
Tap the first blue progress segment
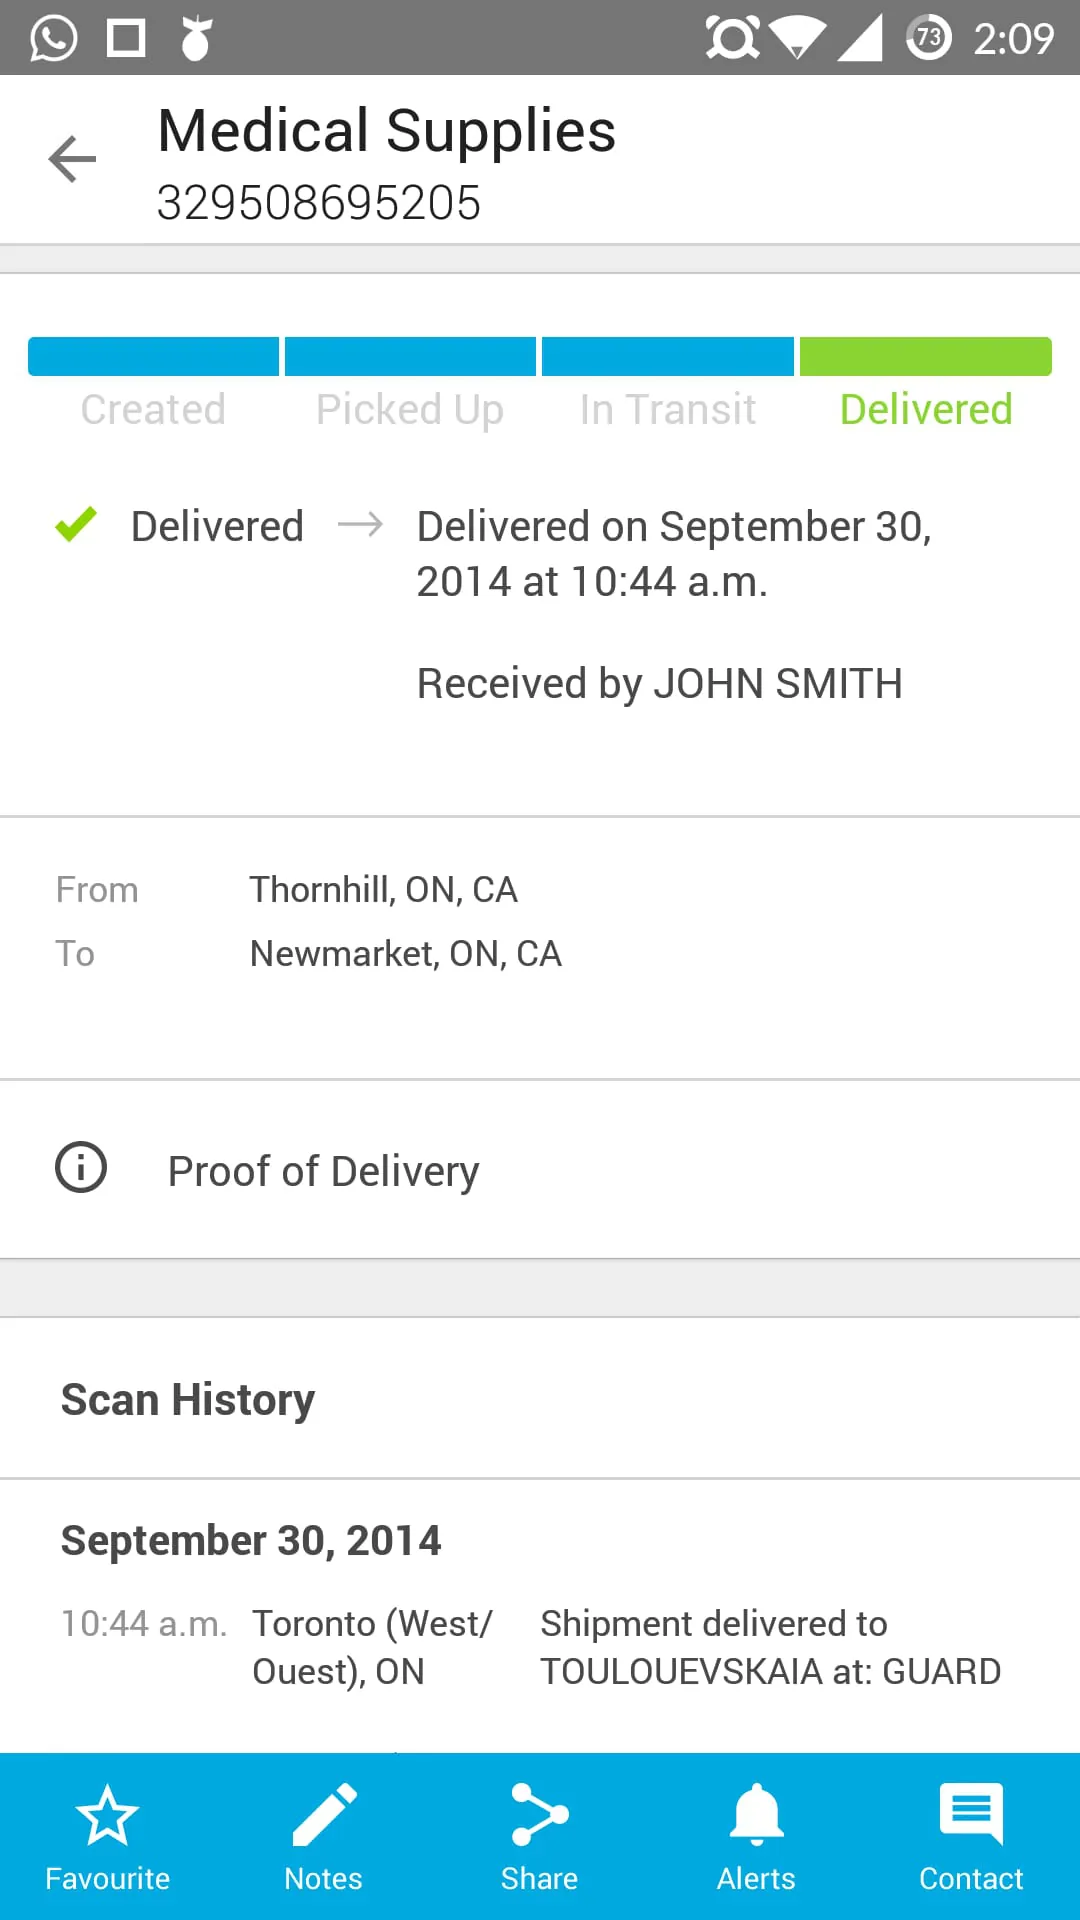point(153,357)
